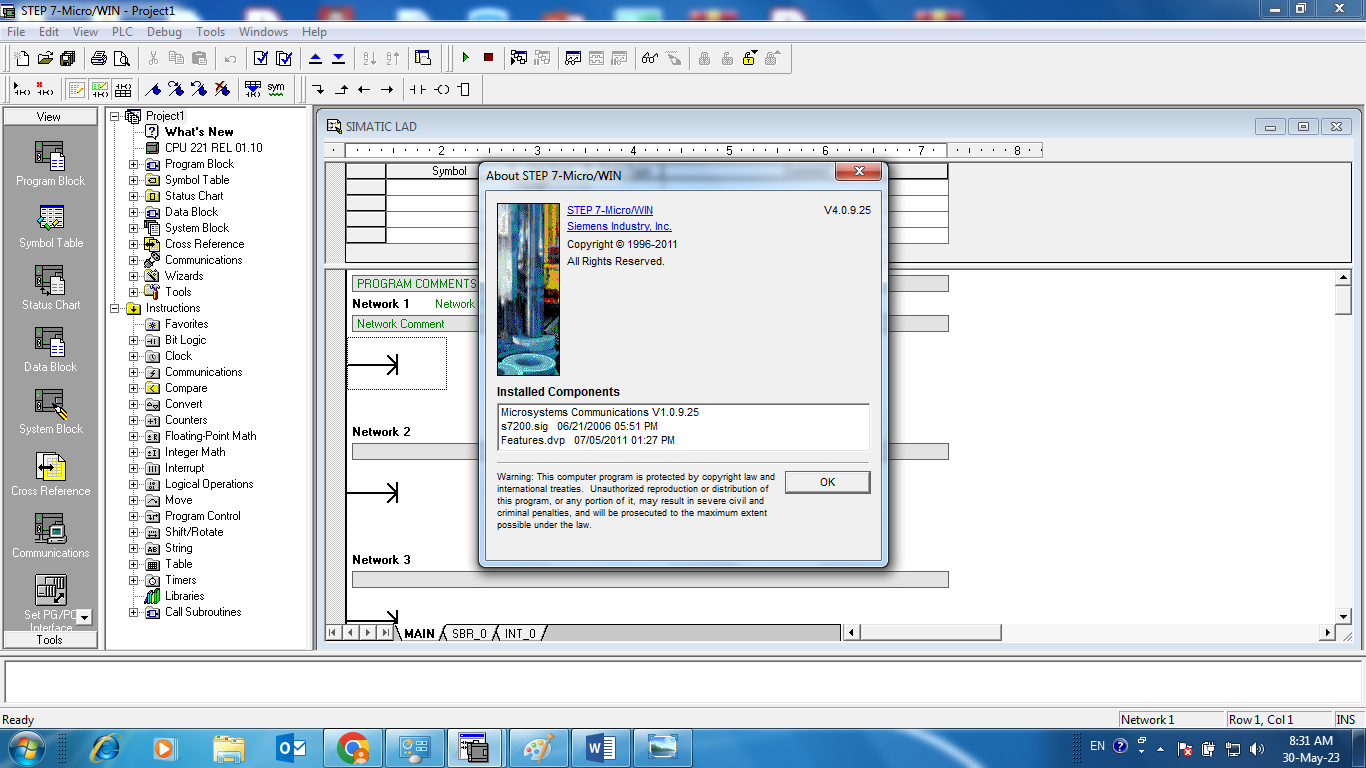The width and height of the screenshot is (1366, 768).
Task: Open Status Chart in View sidebar
Action: tap(51, 288)
